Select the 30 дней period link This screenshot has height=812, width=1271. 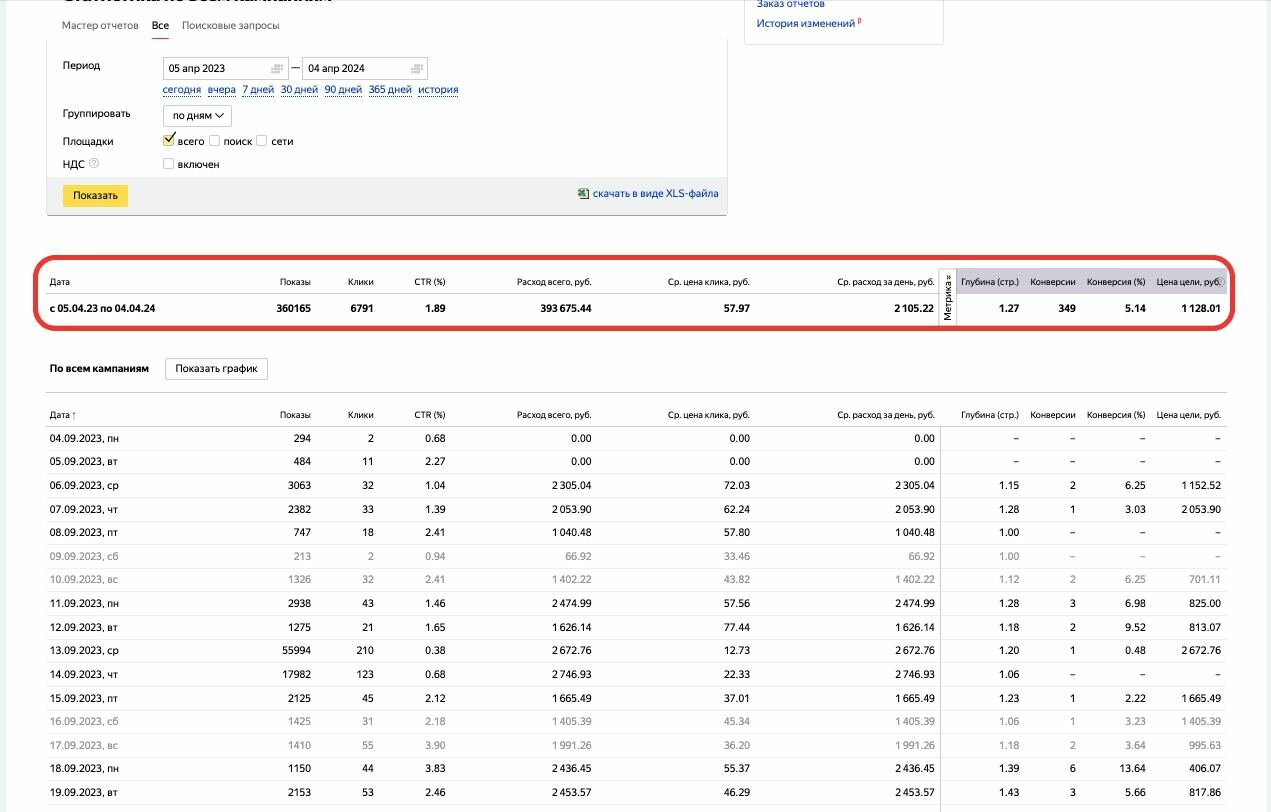tap(299, 90)
